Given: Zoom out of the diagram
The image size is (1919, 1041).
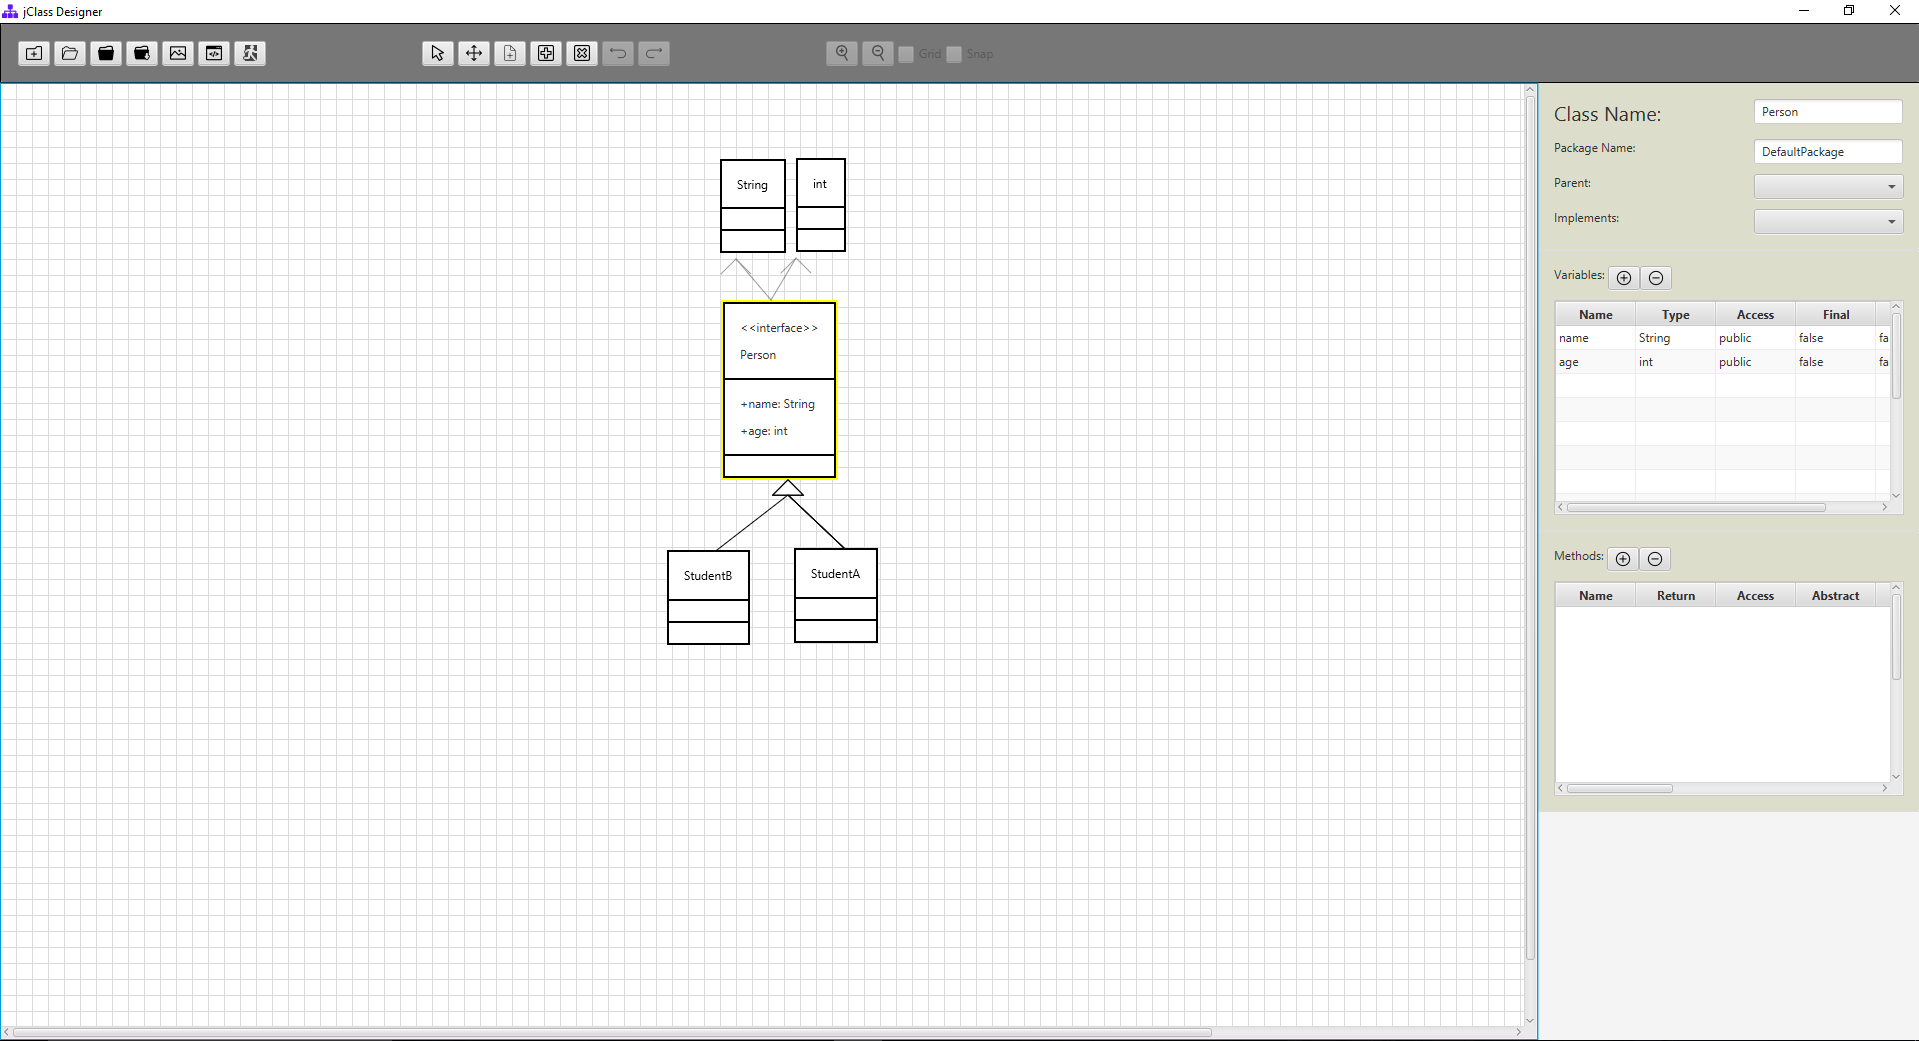Looking at the screenshot, I should (877, 53).
